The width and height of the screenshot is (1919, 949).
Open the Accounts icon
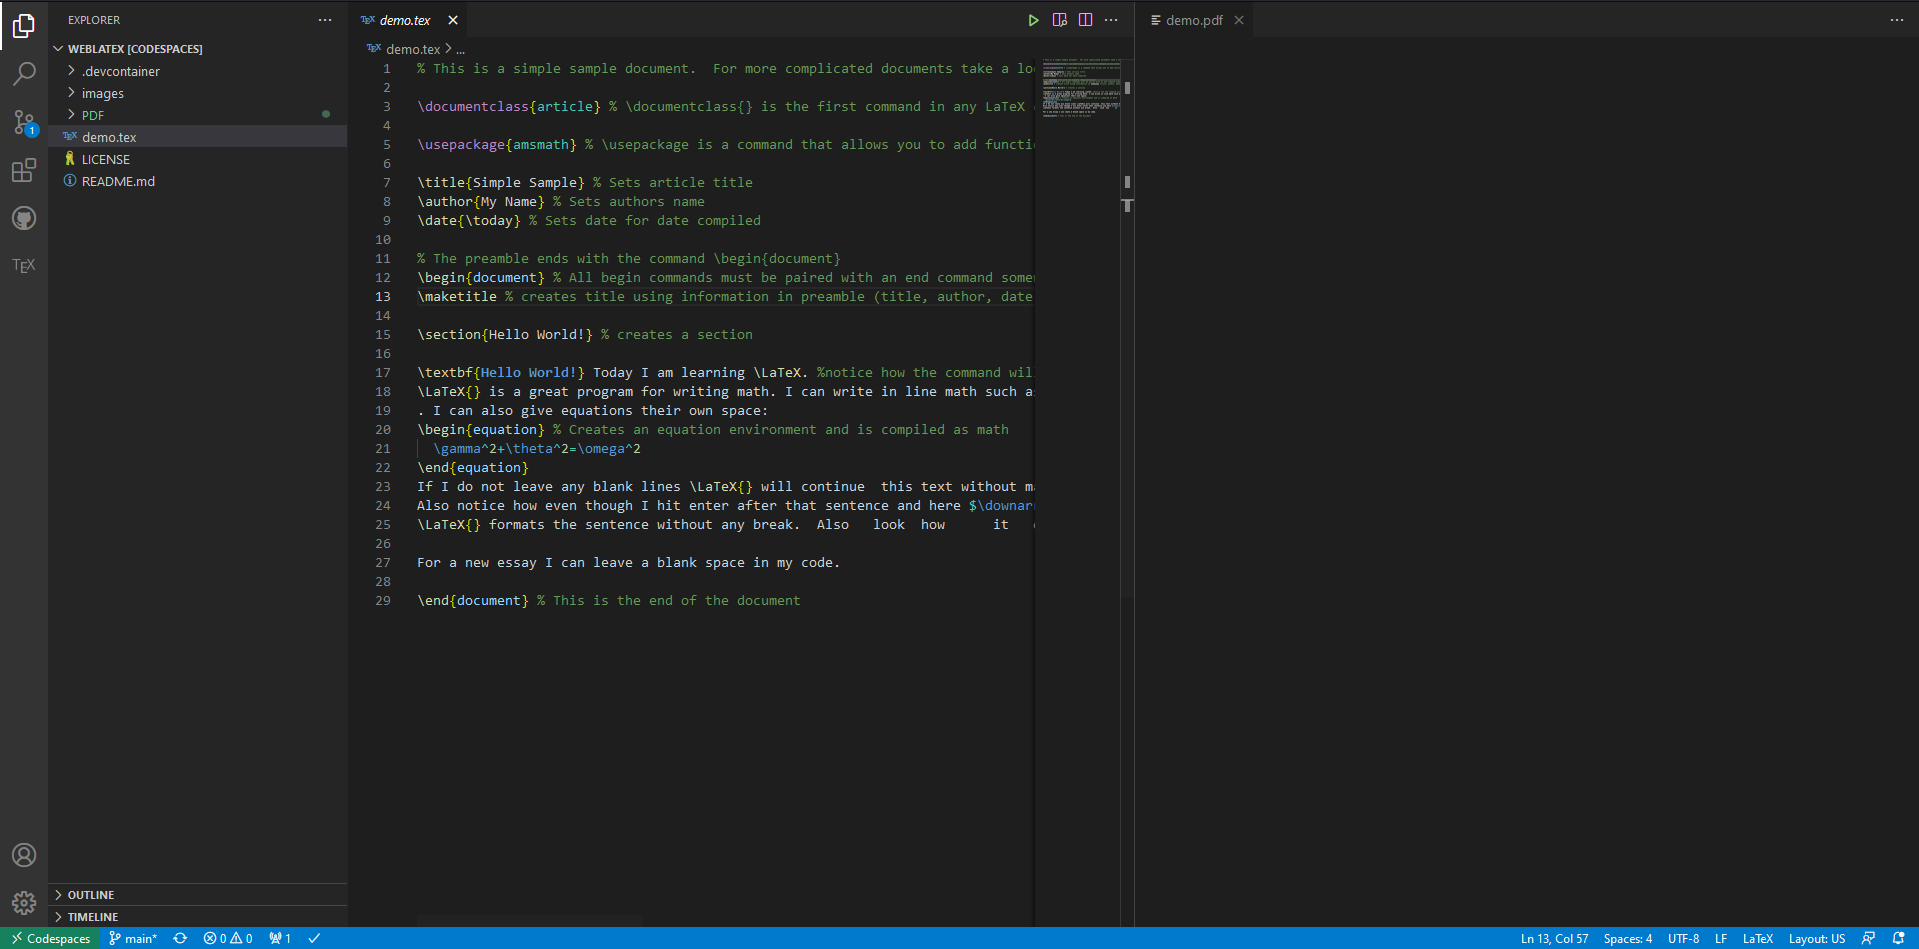pos(24,855)
